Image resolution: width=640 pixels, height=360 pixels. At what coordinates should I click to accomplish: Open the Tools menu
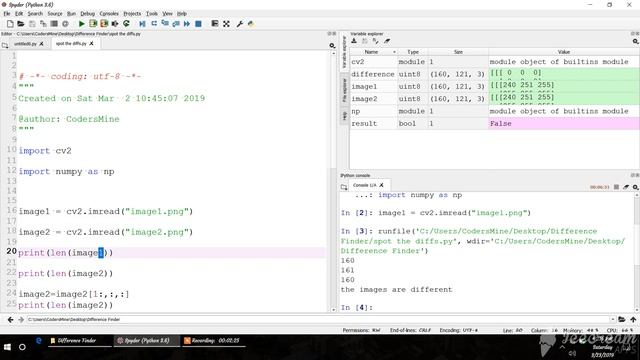(152, 13)
